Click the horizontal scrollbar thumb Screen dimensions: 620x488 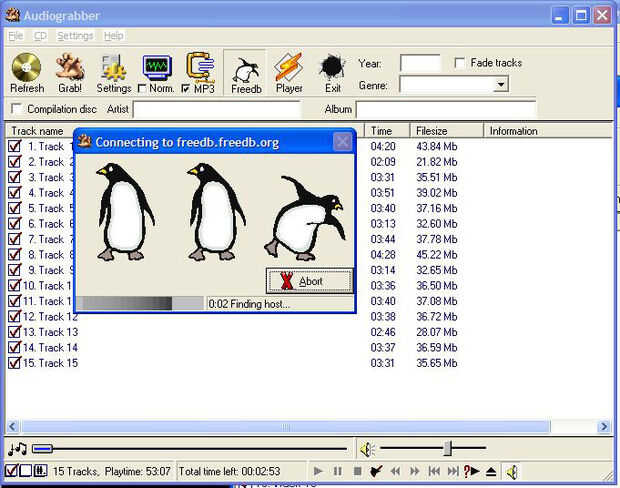point(285,427)
